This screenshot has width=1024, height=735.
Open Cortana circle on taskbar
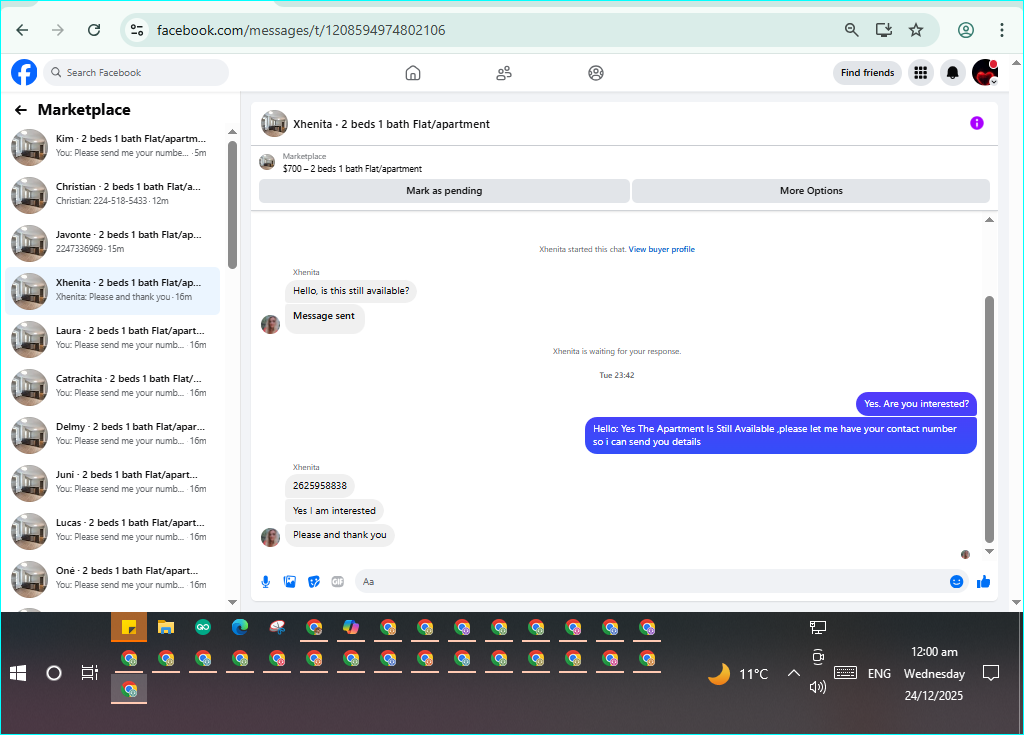(x=54, y=673)
